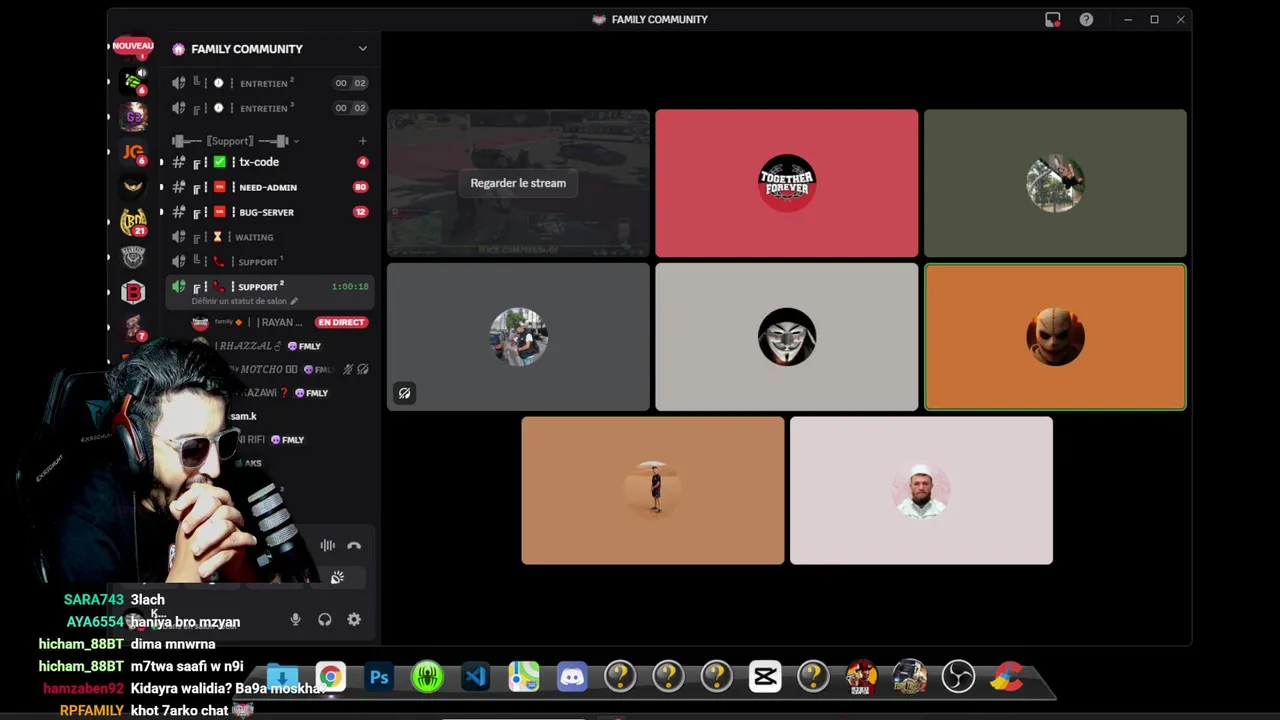
Task: Launch Red Dead Redemption from the dock
Action: (861, 678)
